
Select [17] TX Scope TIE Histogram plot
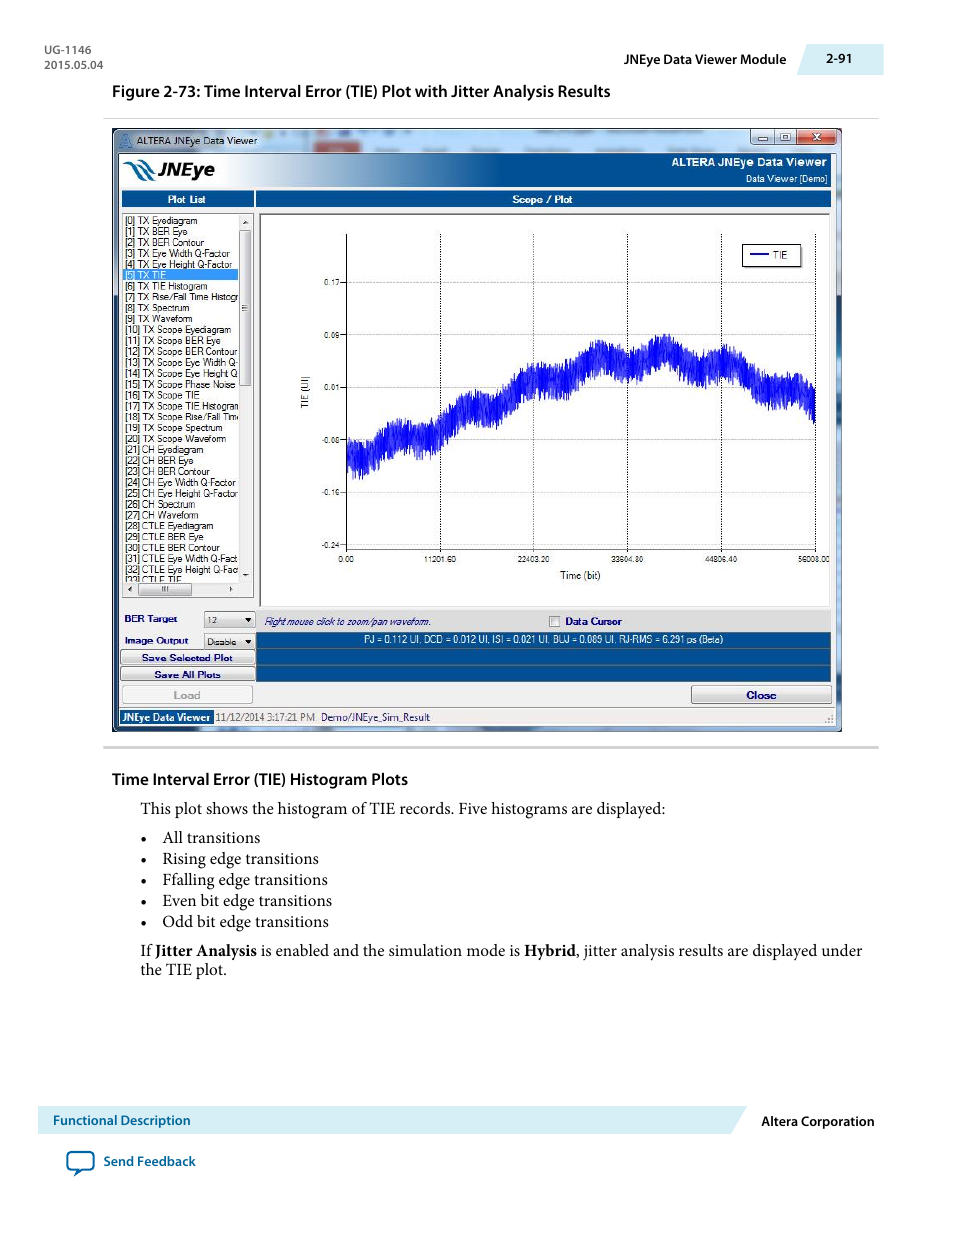click(181, 407)
